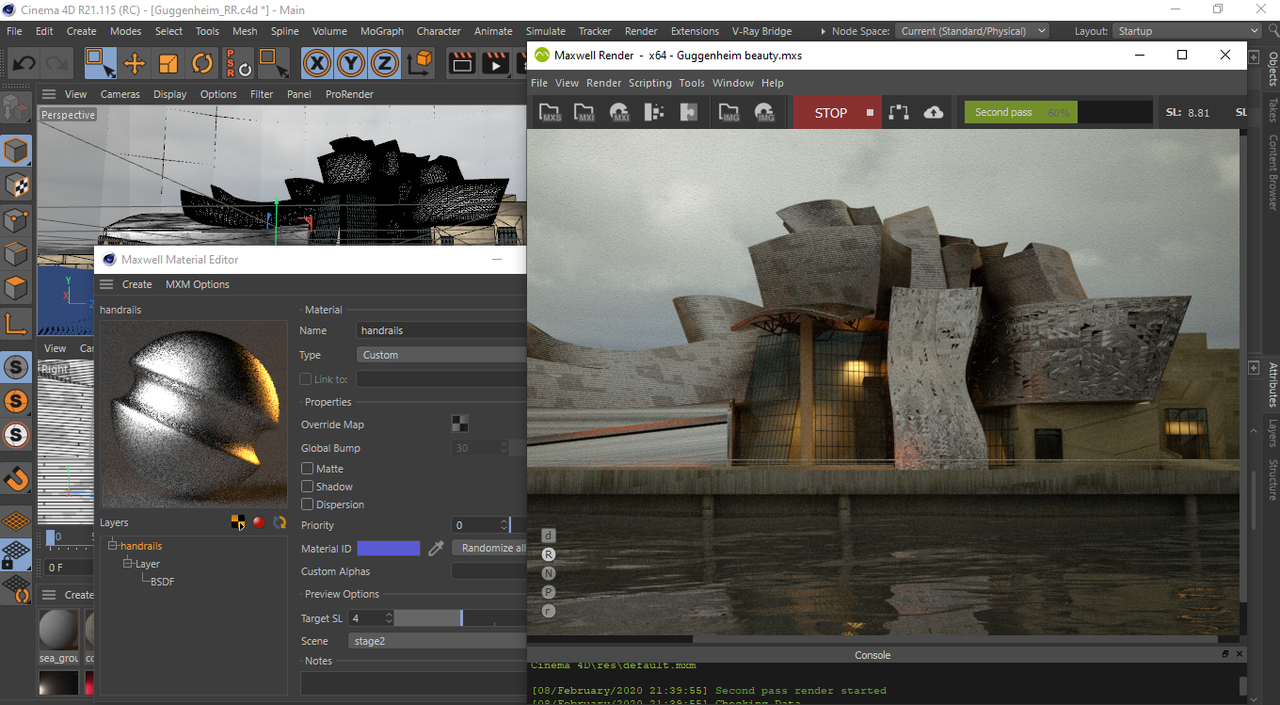1280x705 pixels.
Task: Open the material Type Custom dropdown
Action: [441, 355]
